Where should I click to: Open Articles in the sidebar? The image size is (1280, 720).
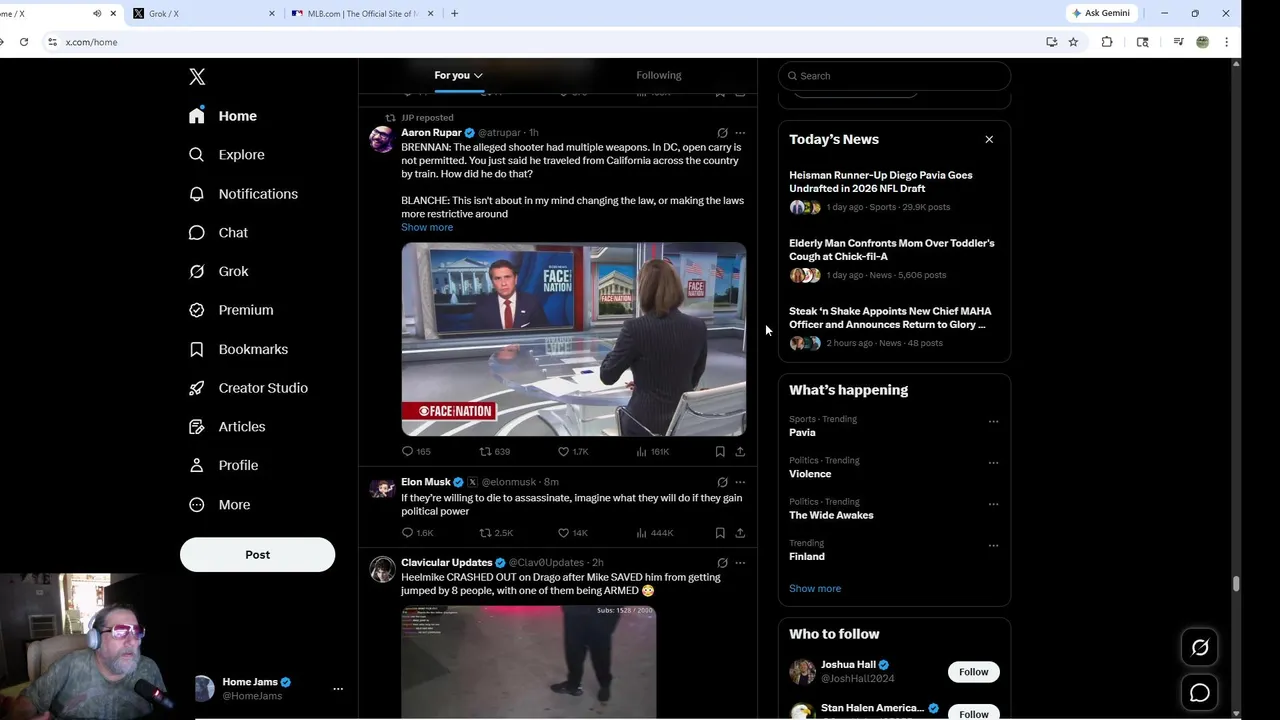227,427
